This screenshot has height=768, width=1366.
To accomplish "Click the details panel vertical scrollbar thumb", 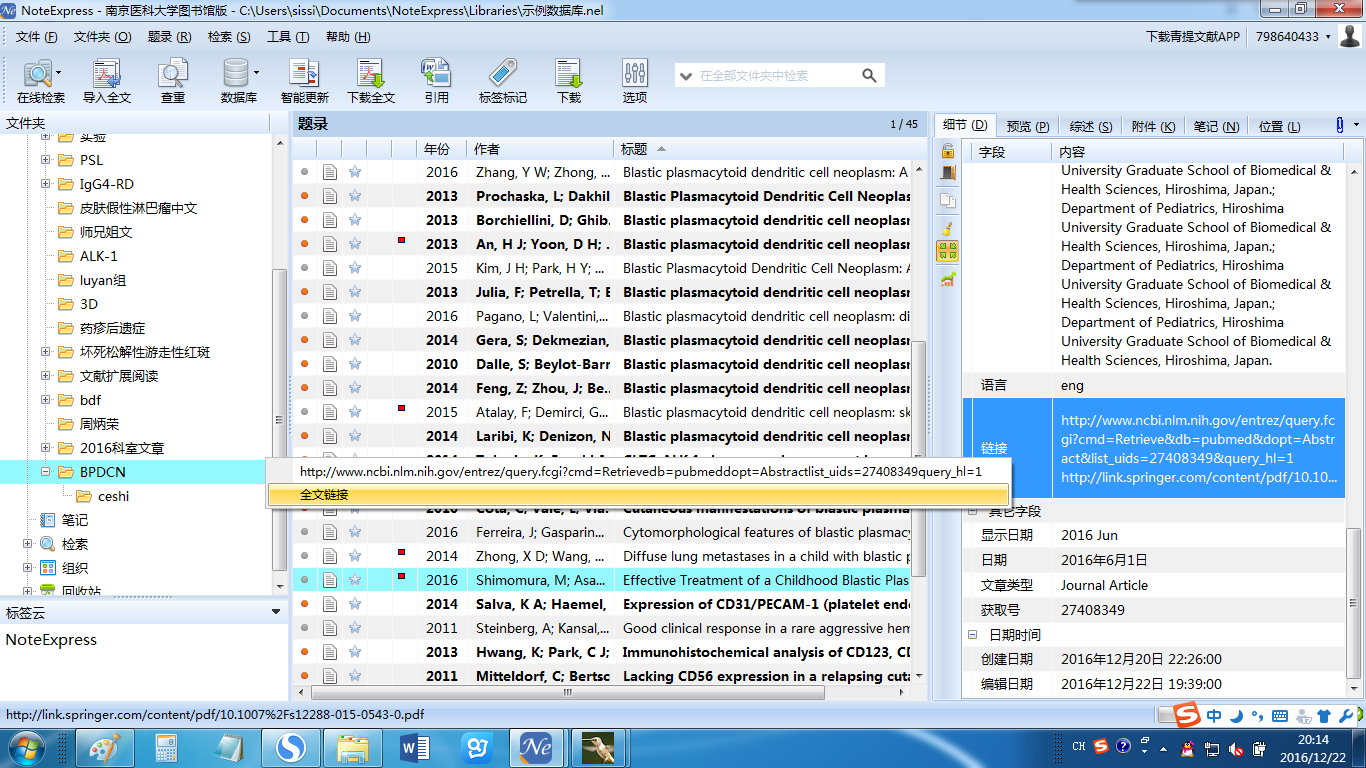I will (1354, 604).
